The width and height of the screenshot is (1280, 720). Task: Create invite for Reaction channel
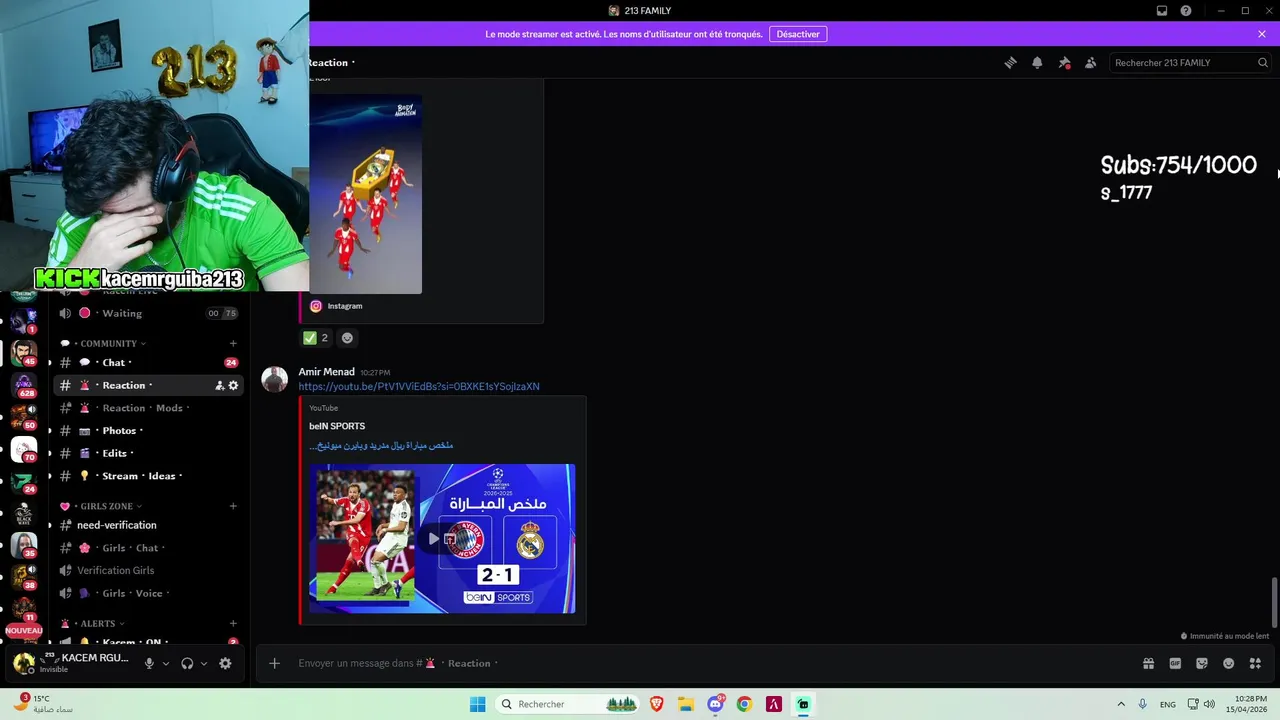219,385
